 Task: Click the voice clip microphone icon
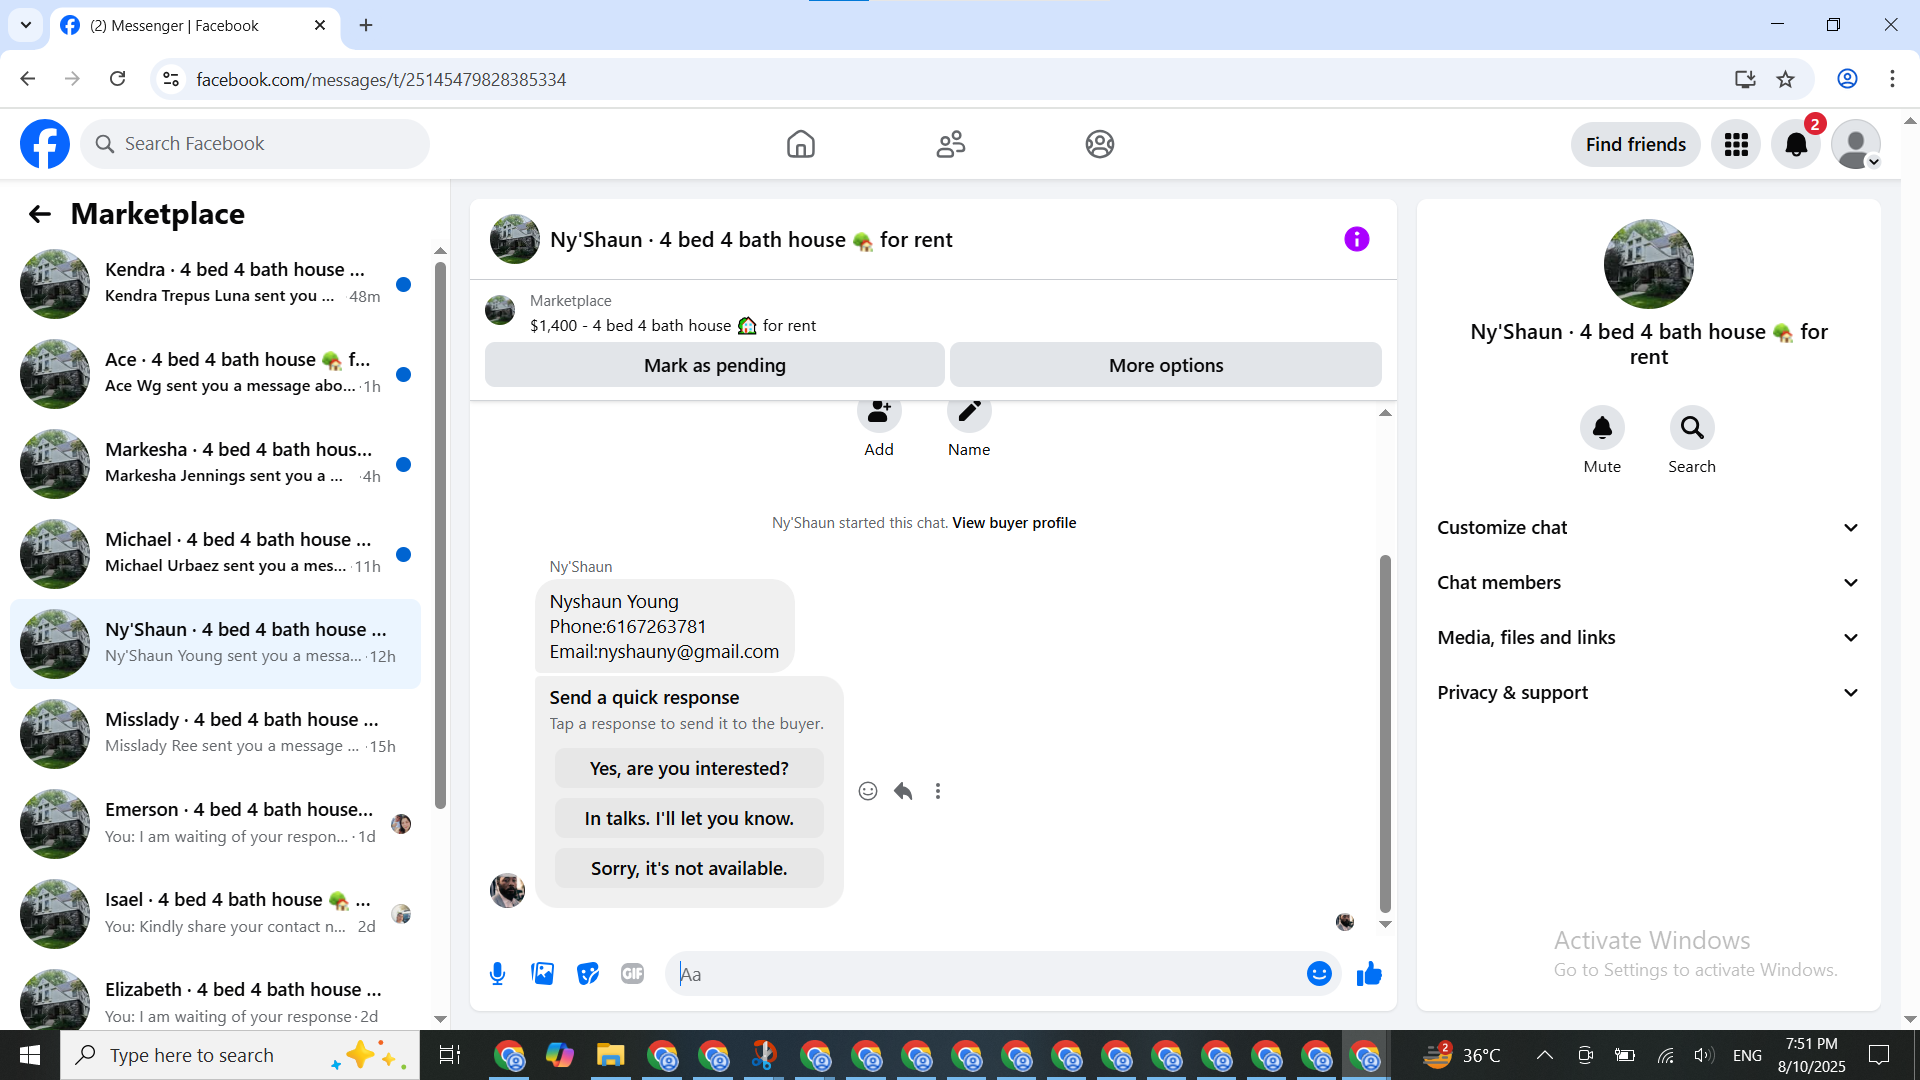(497, 974)
